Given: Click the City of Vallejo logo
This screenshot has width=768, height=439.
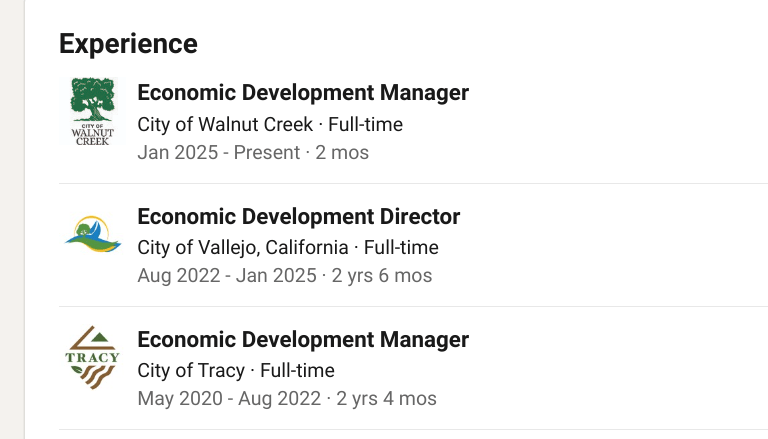Looking at the screenshot, I should 93,235.
